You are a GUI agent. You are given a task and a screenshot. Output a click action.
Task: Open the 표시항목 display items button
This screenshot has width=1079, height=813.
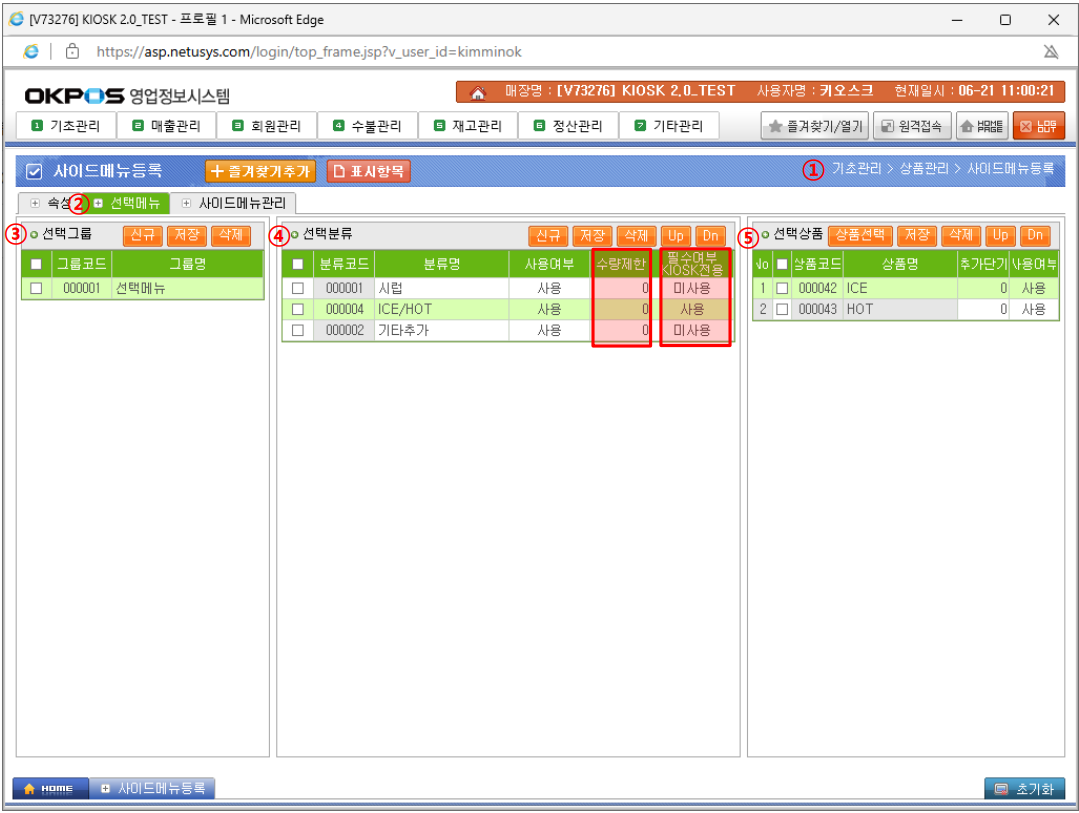click(x=369, y=171)
